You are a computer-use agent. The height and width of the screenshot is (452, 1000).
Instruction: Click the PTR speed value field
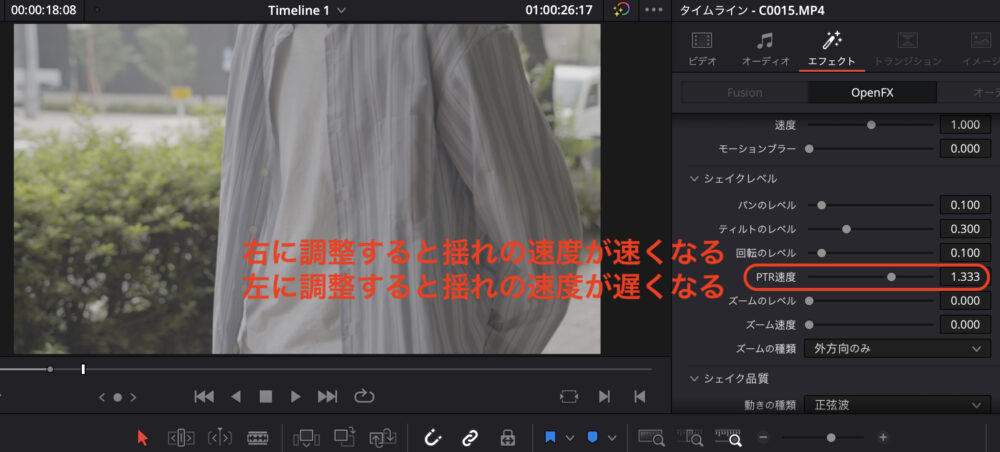click(x=960, y=275)
